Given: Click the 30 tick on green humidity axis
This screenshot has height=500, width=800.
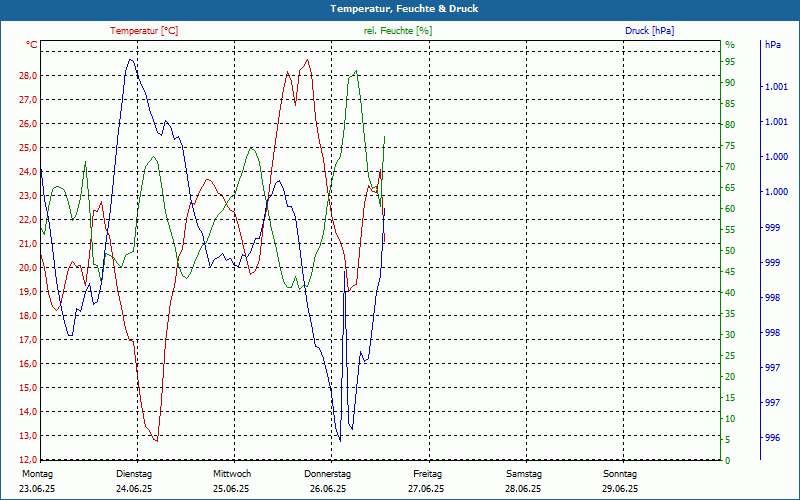Looking at the screenshot, I should tap(730, 335).
